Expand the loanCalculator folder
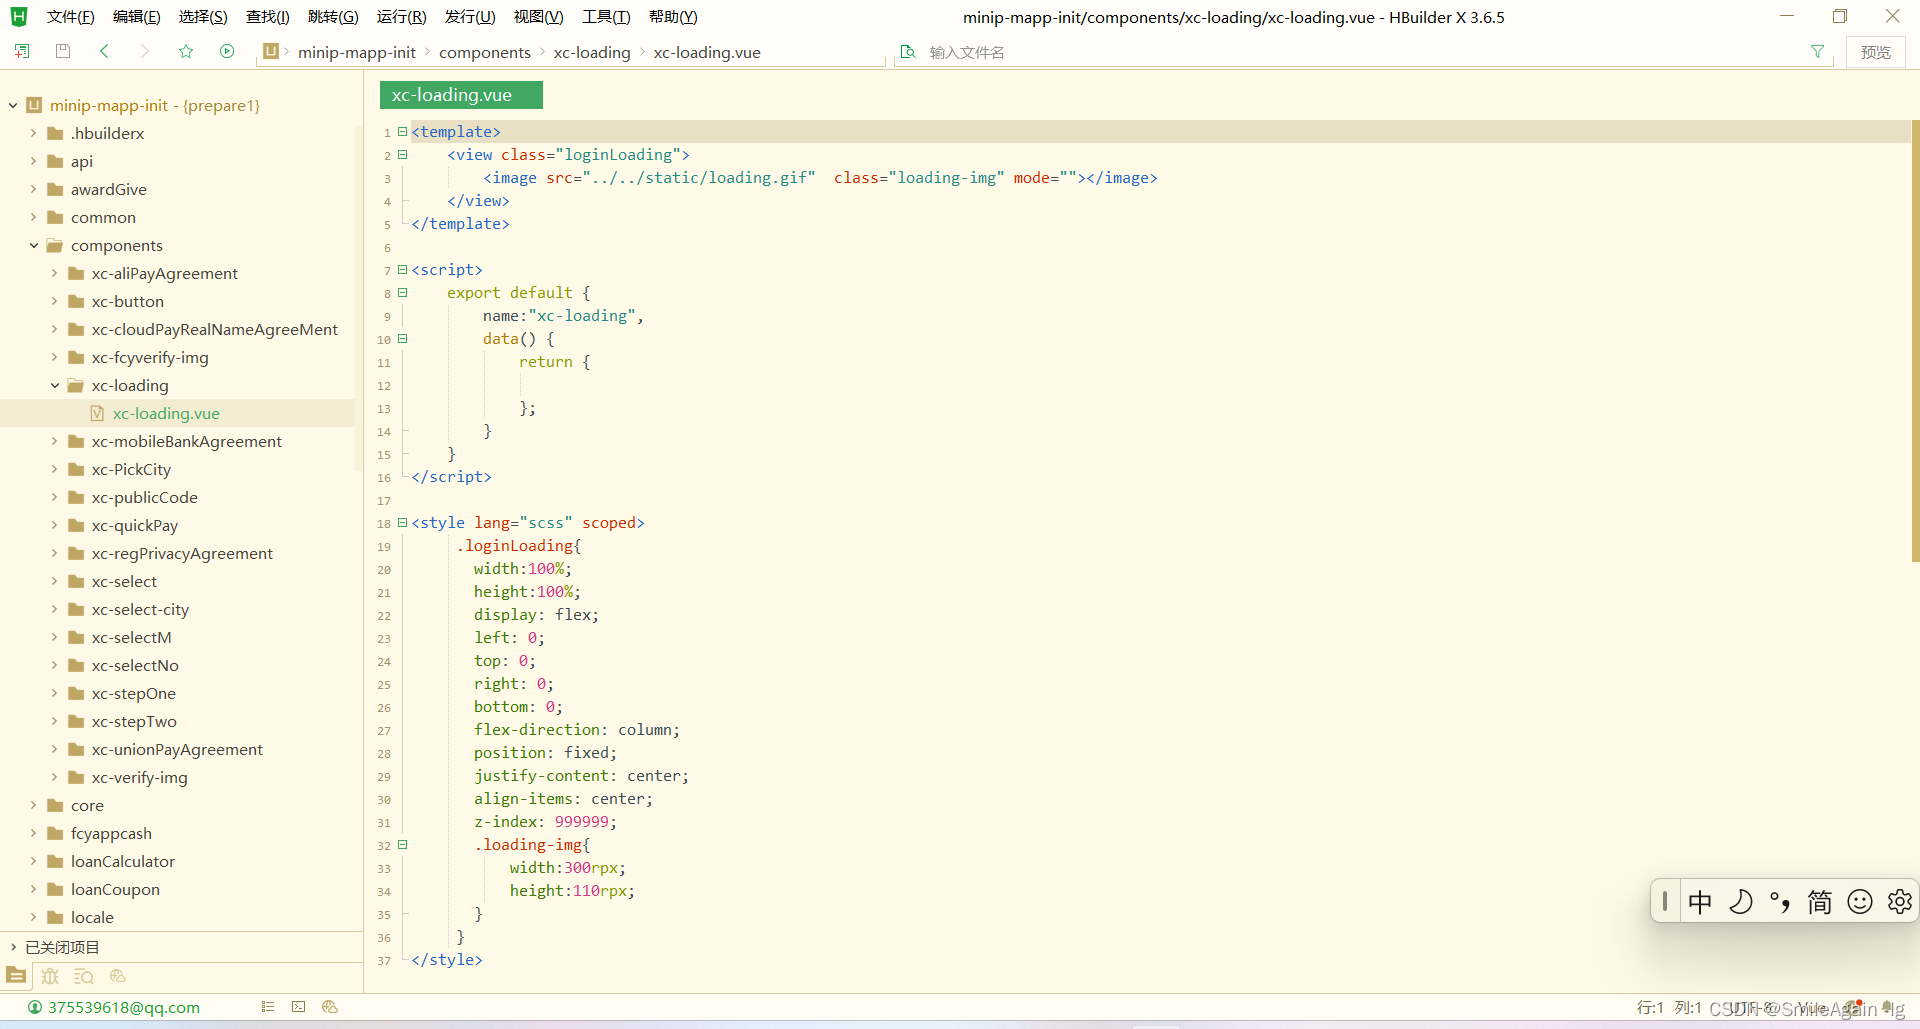Image resolution: width=1920 pixels, height=1029 pixels. click(x=33, y=861)
